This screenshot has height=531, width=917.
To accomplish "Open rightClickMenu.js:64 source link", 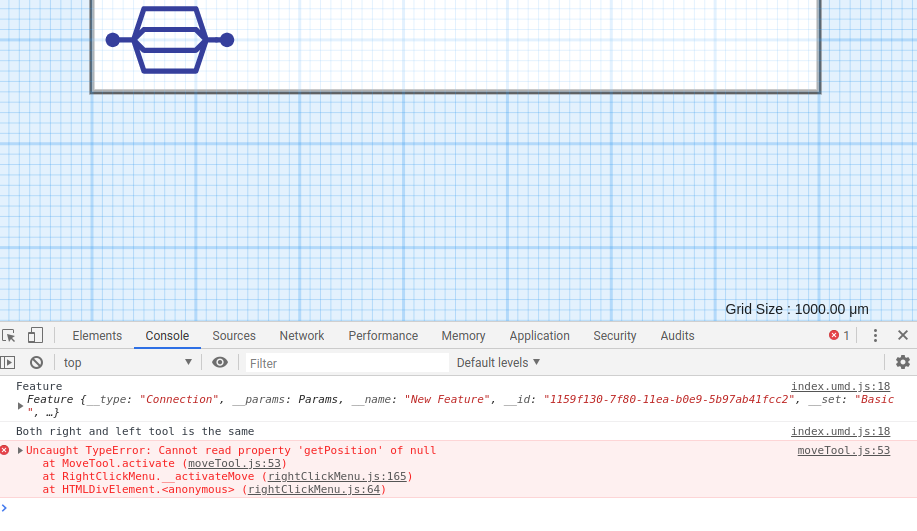I will coord(314,489).
